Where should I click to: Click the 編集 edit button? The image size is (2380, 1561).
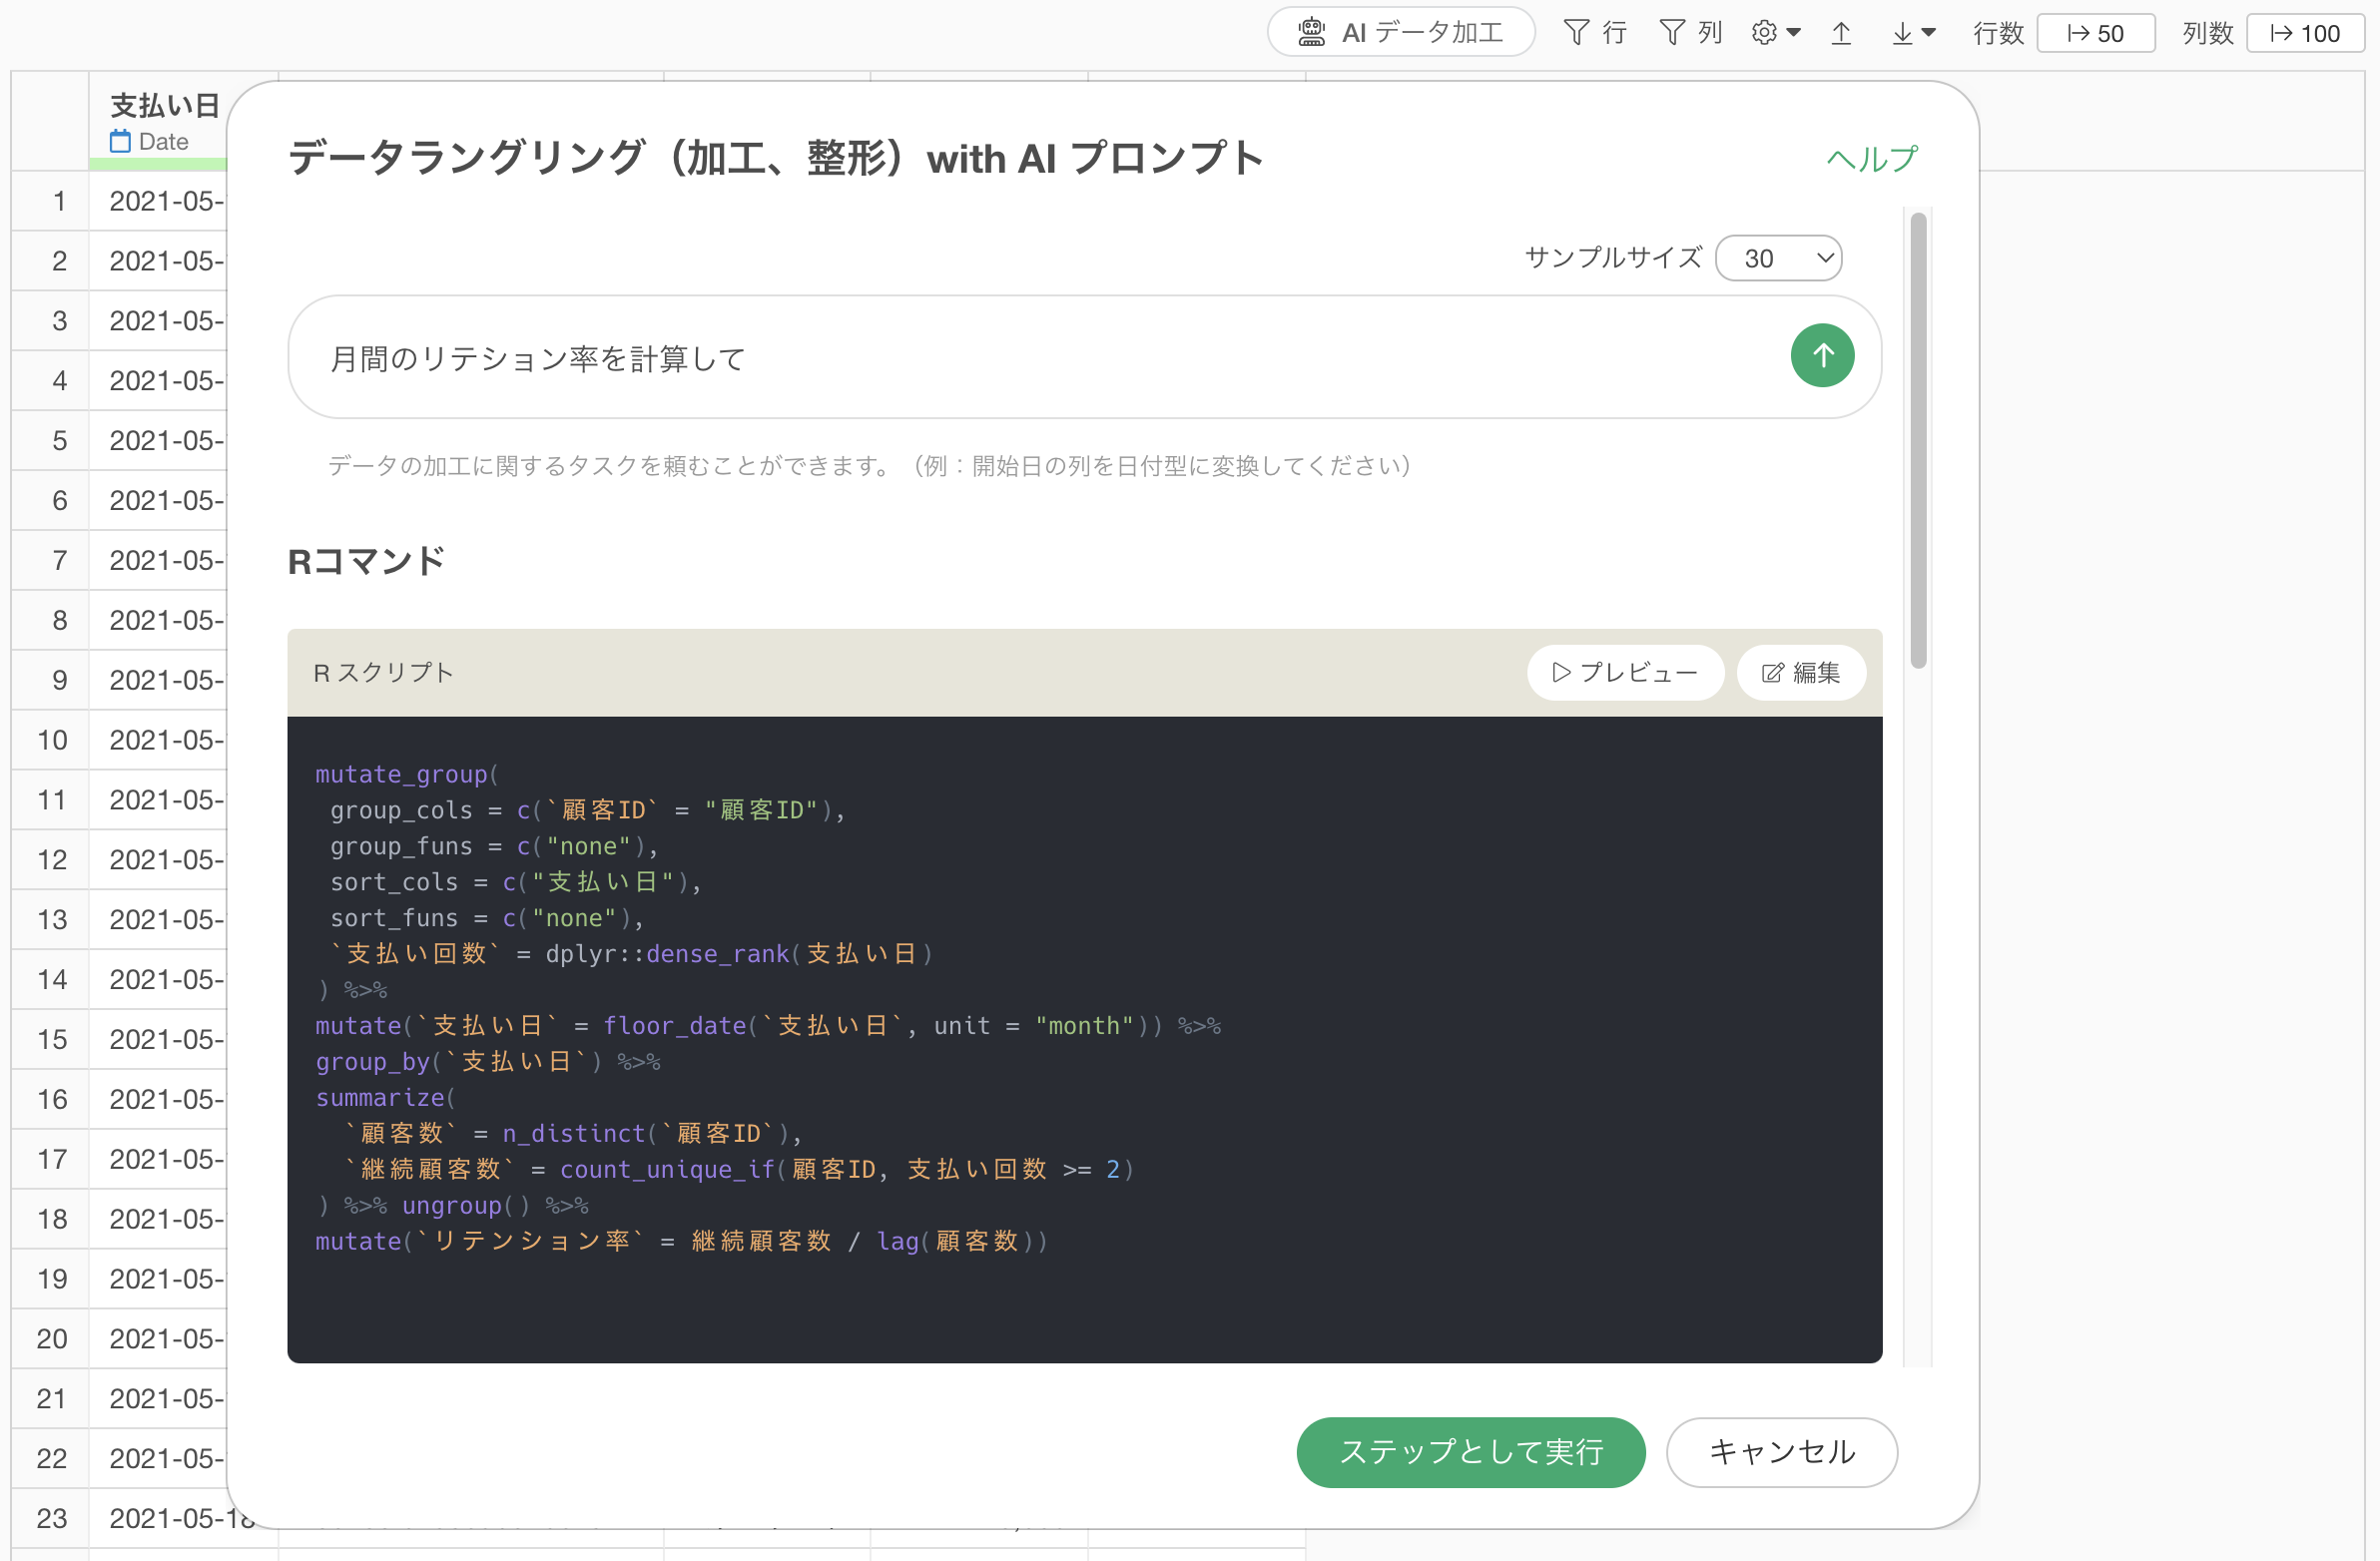(1800, 672)
